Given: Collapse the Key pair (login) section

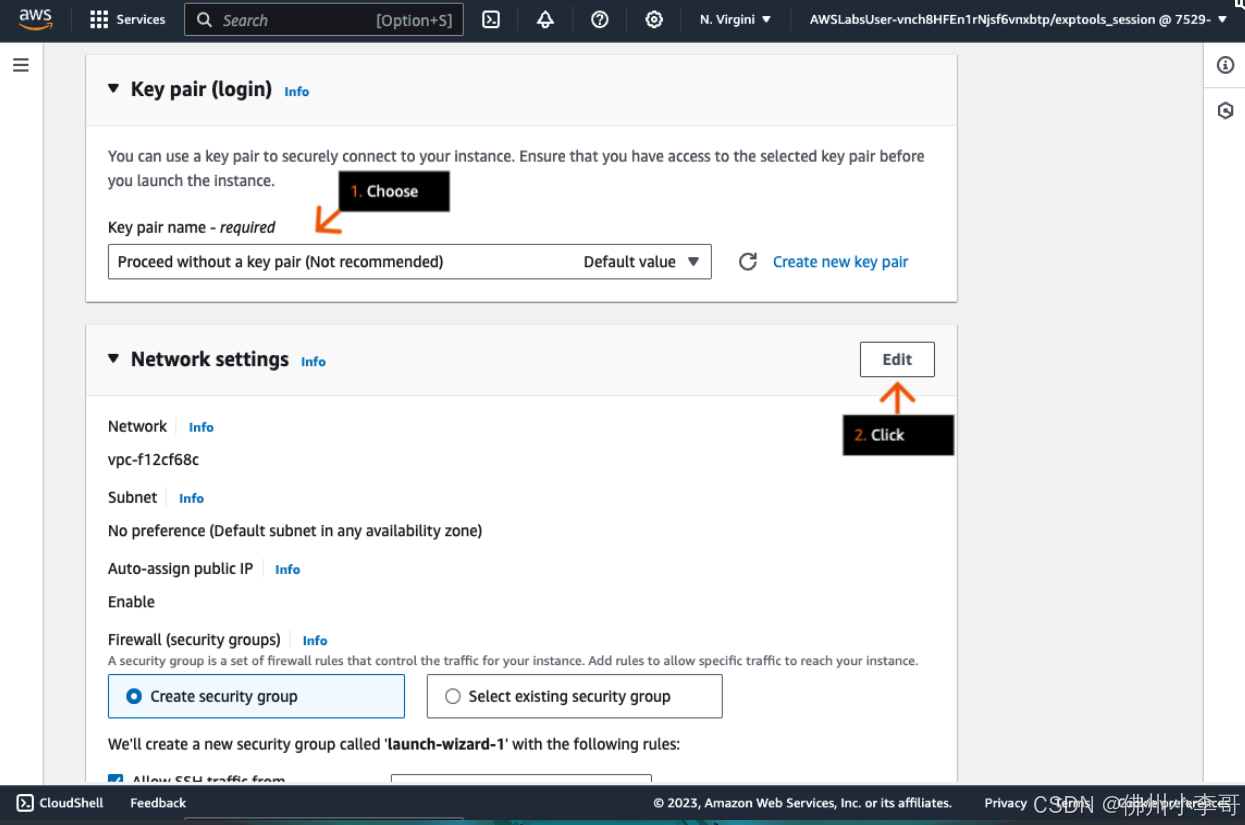Looking at the screenshot, I should pyautogui.click(x=114, y=89).
